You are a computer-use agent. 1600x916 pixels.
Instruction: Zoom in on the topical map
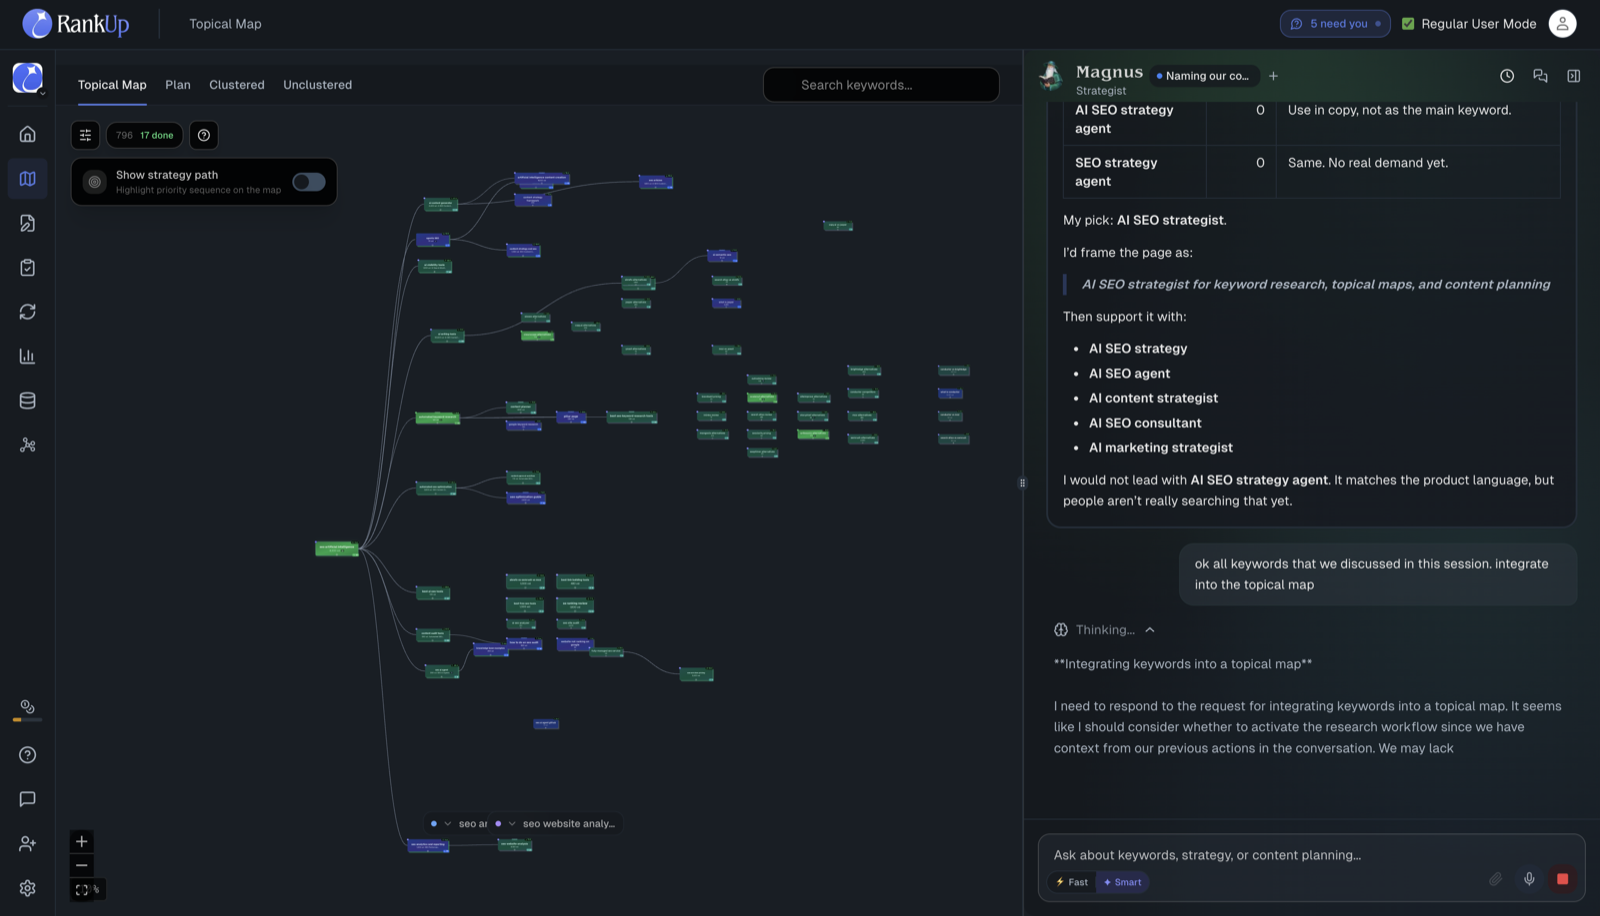tap(82, 841)
